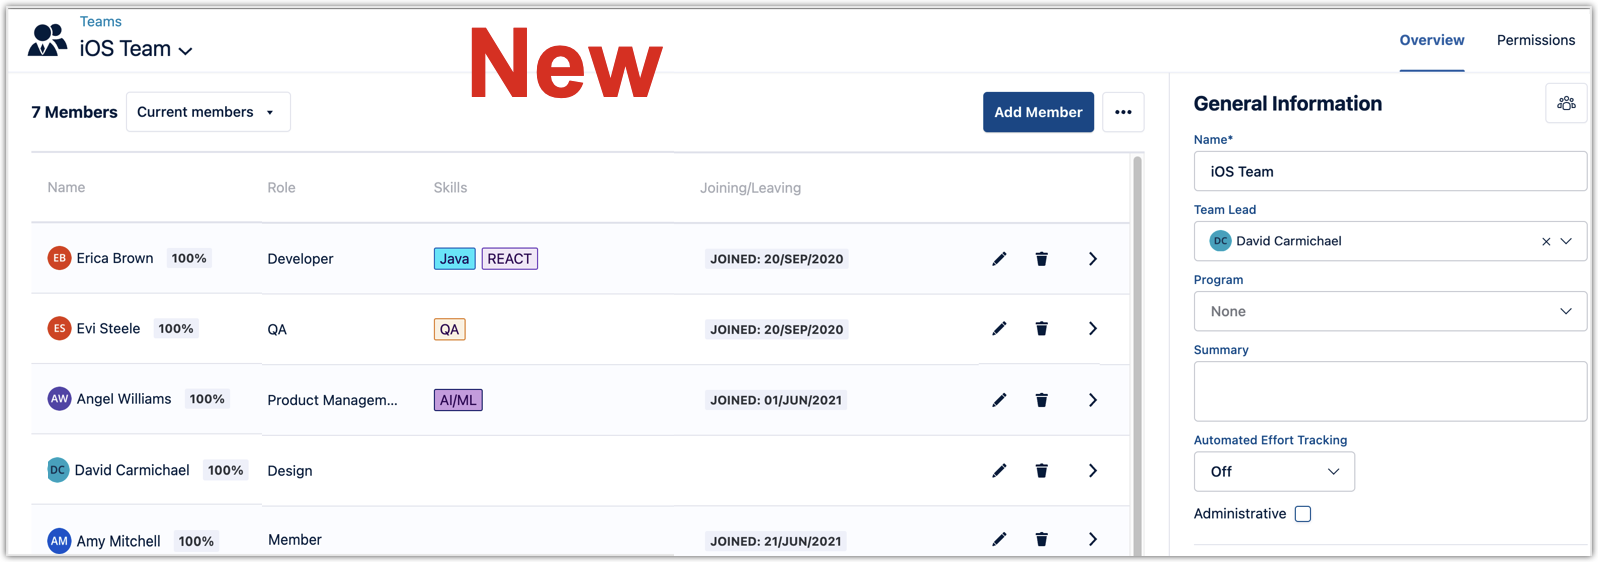Switch to the Permissions tab
The width and height of the screenshot is (1598, 562).
pyautogui.click(x=1535, y=40)
